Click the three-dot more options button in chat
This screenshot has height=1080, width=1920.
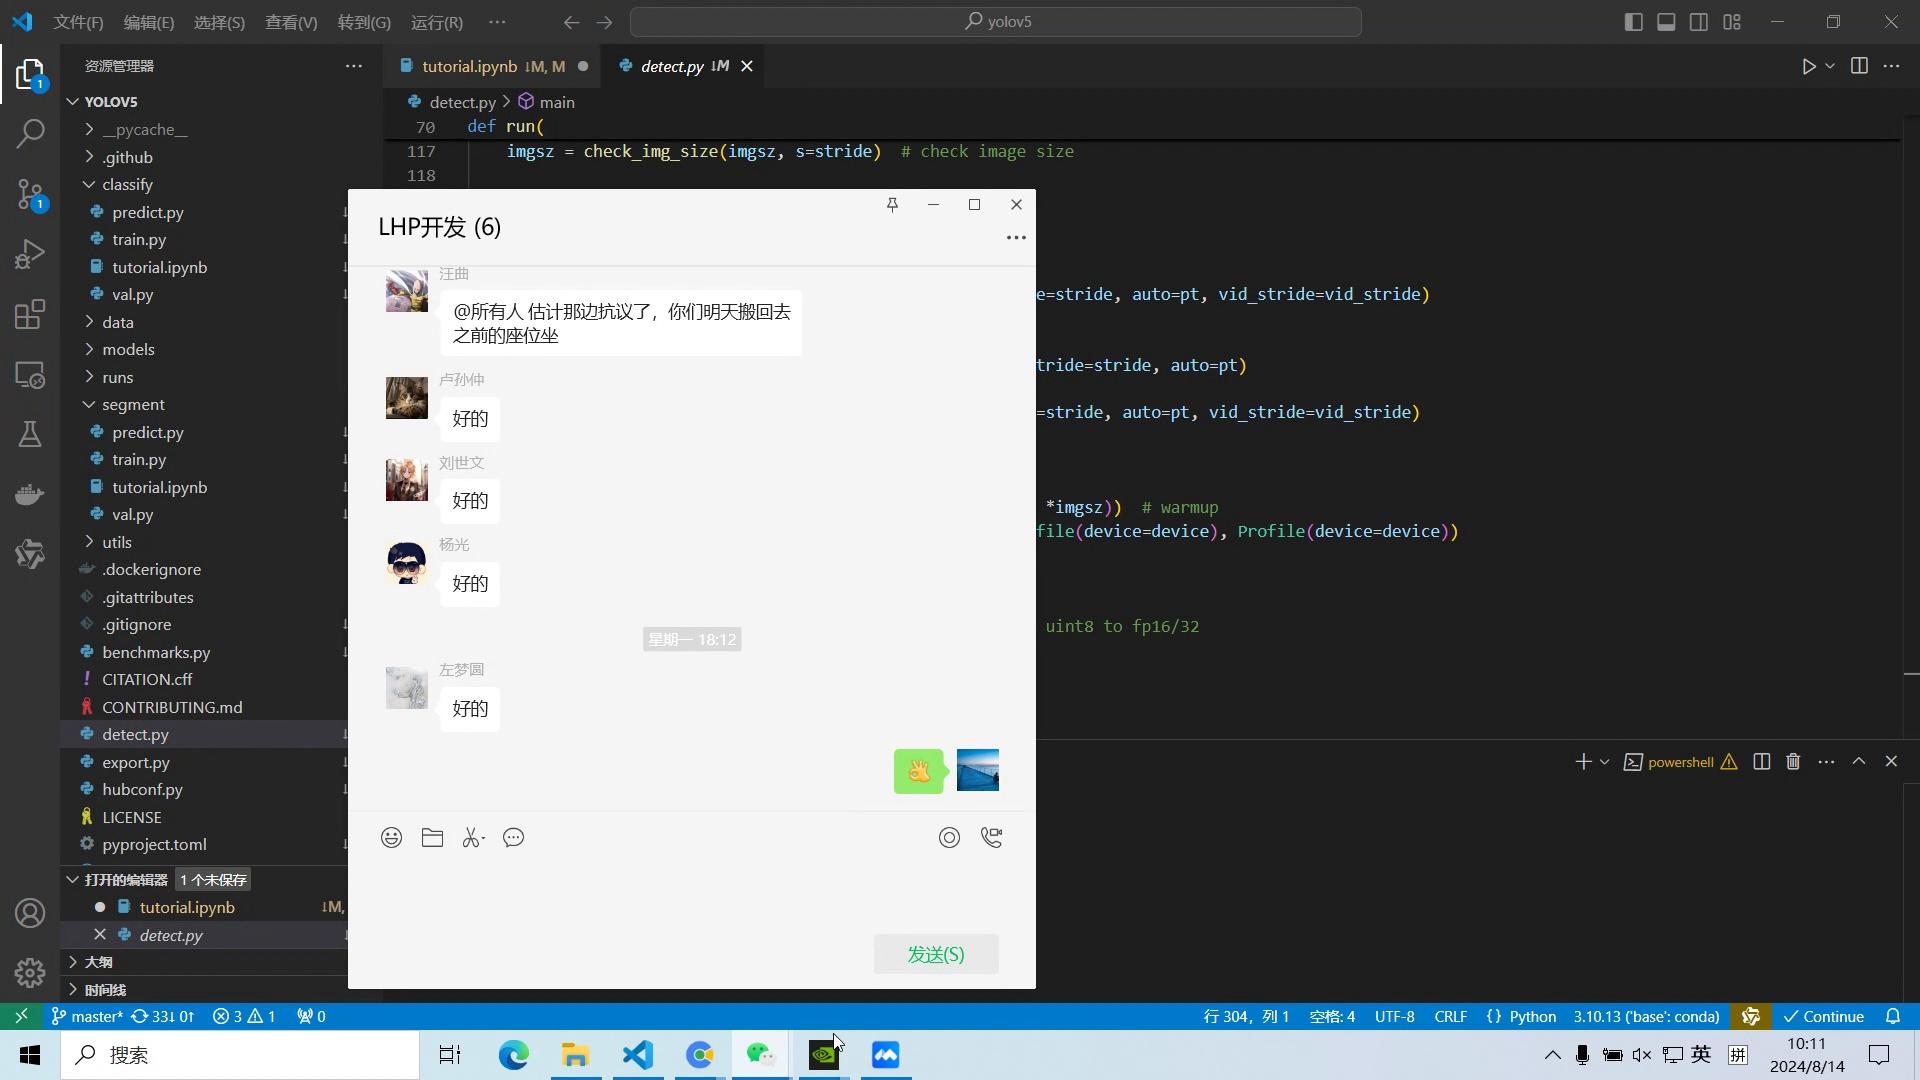1015,237
